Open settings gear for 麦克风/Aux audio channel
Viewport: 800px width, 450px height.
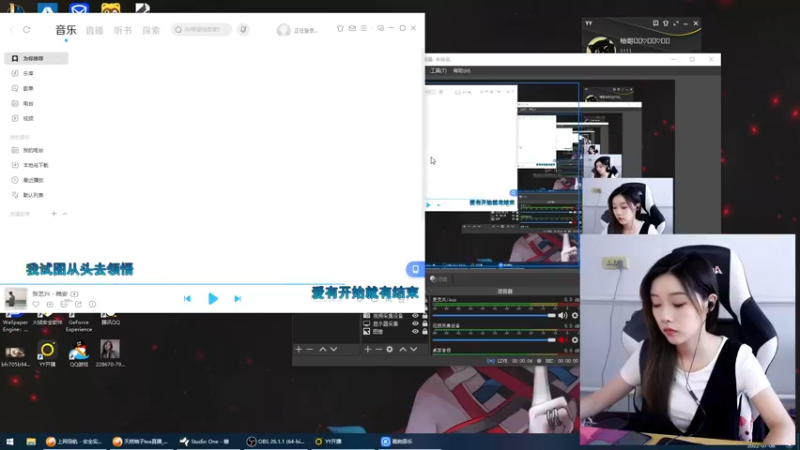pos(574,315)
